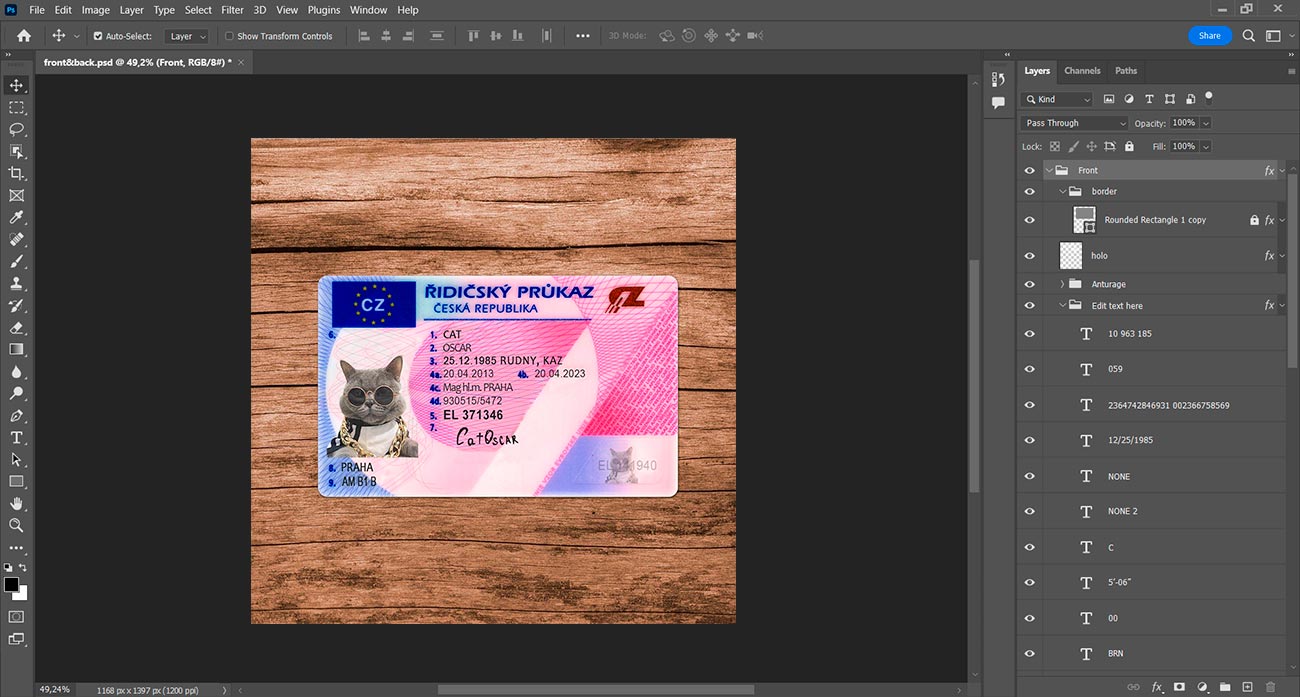Image resolution: width=1300 pixels, height=697 pixels.
Task: Open the foreground color swatch
Action: click(x=11, y=584)
